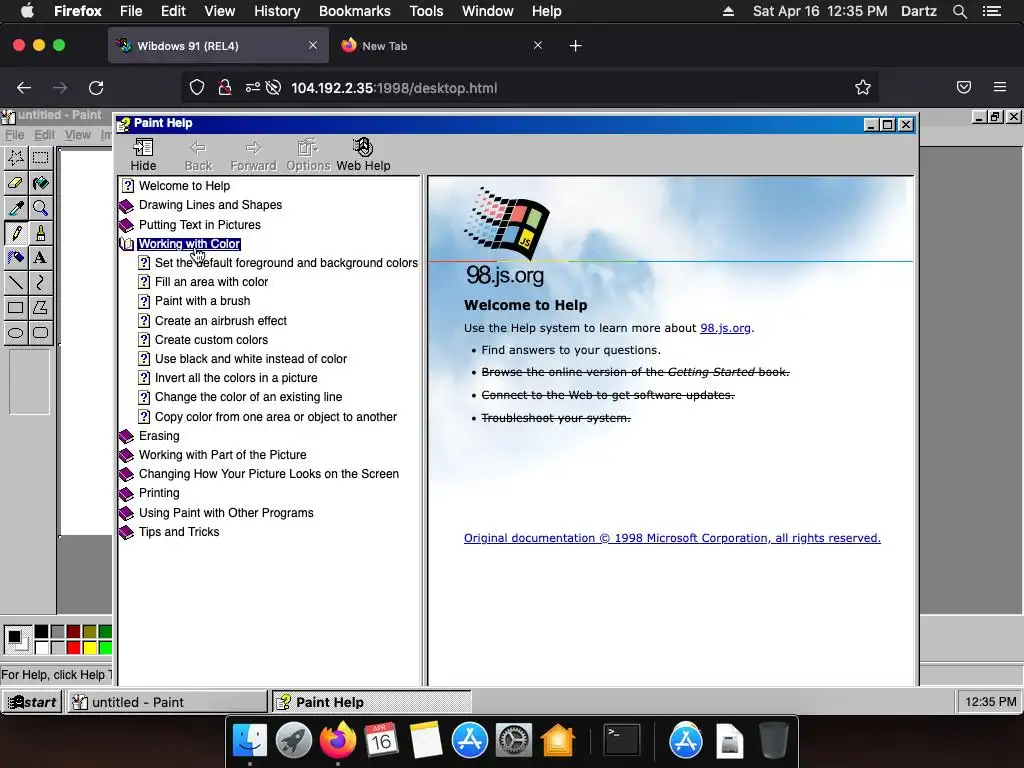1024x768 pixels.
Task: Open the Edit menu in Paint window
Action: click(x=44, y=135)
